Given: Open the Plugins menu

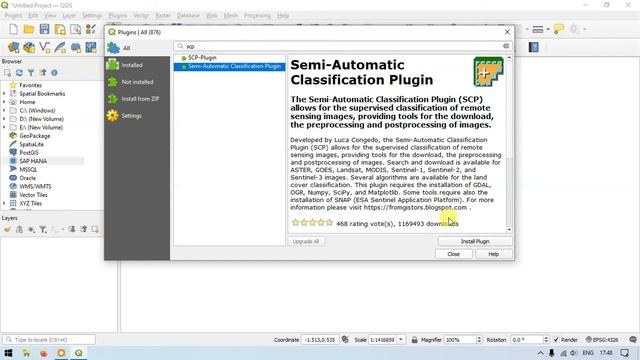Looking at the screenshot, I should (118, 16).
